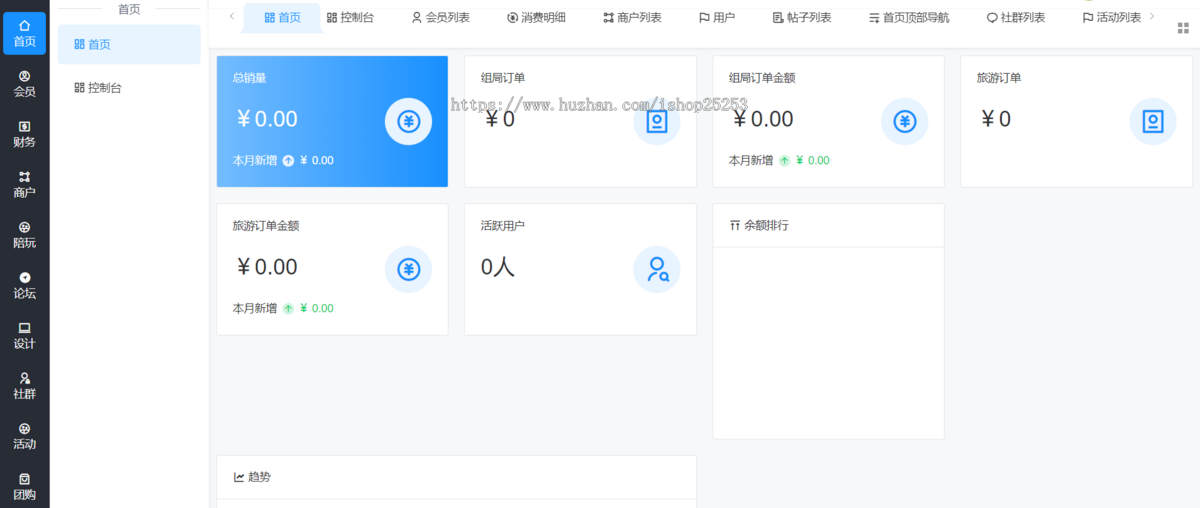Click the green up arrow in 组局订单金额 card

(x=784, y=160)
